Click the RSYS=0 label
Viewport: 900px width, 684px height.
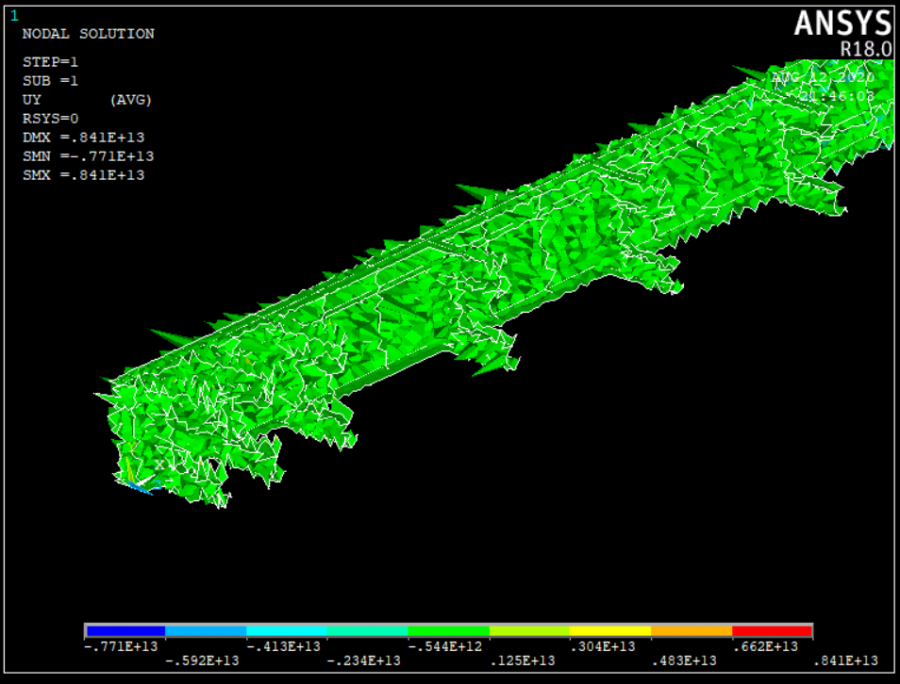(x=49, y=119)
